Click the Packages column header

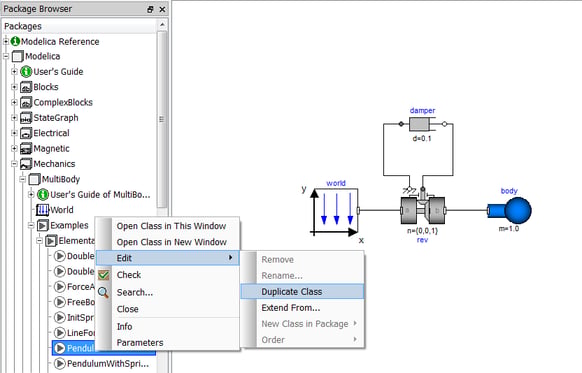pos(79,26)
